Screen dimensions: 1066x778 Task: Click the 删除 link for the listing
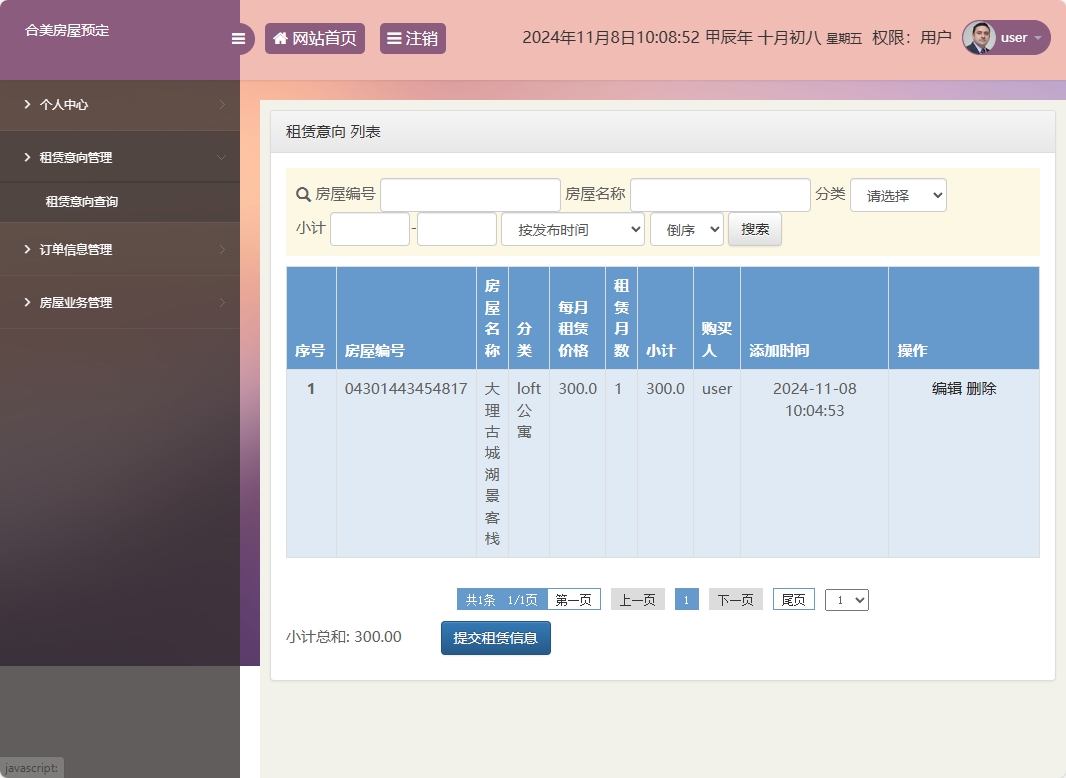(x=983, y=388)
